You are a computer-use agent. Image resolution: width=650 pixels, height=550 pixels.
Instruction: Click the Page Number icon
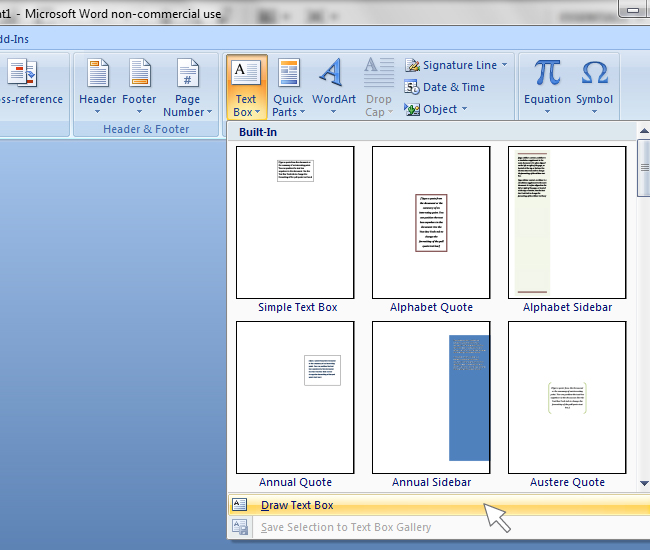click(x=188, y=73)
